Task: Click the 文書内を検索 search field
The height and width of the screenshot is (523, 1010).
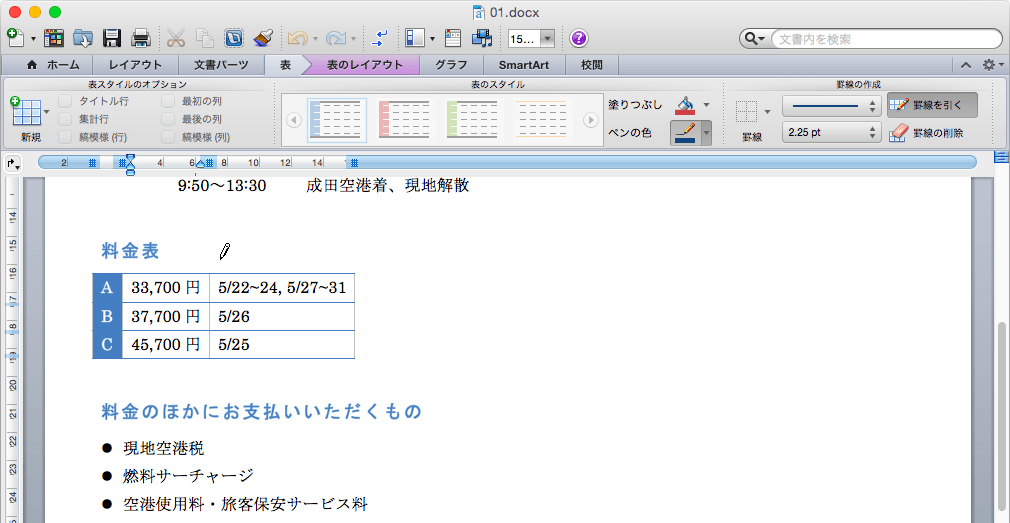Action: (886, 39)
